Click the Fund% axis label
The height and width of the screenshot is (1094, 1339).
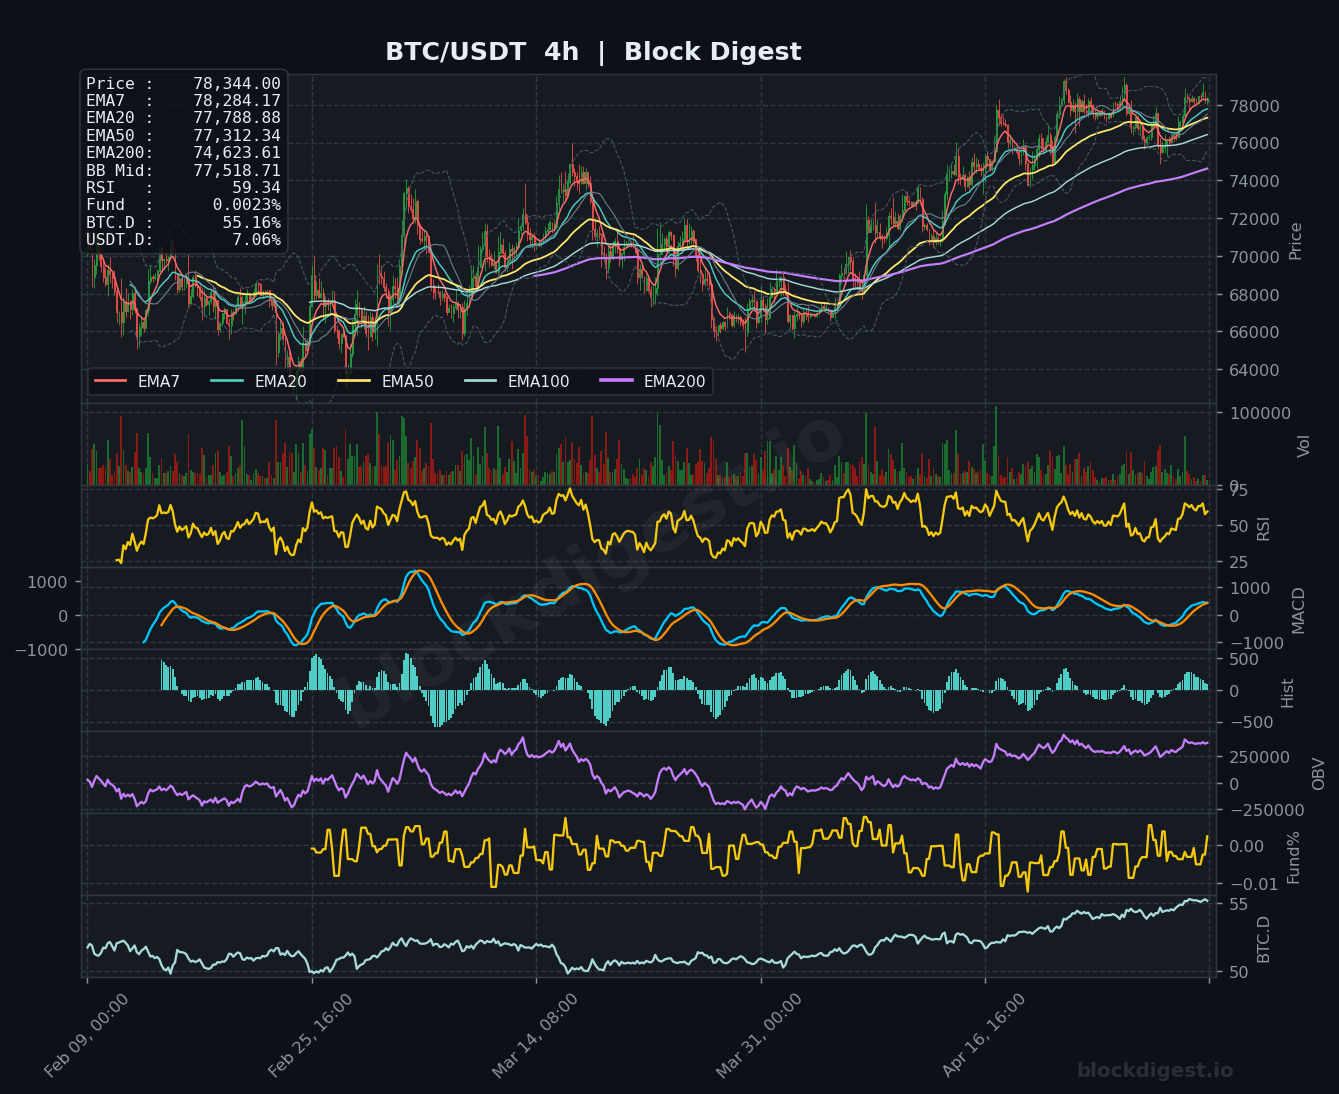(1293, 857)
